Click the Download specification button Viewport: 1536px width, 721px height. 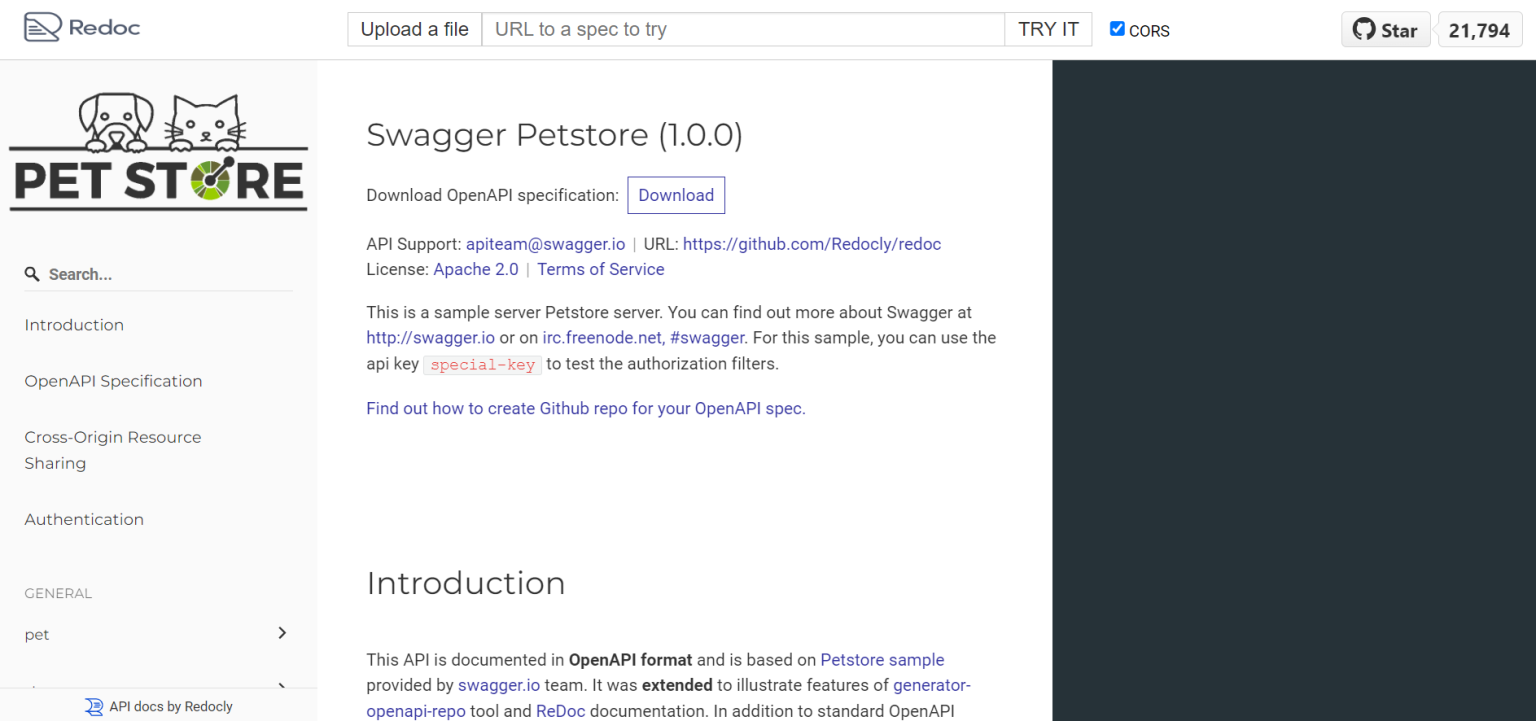point(676,195)
